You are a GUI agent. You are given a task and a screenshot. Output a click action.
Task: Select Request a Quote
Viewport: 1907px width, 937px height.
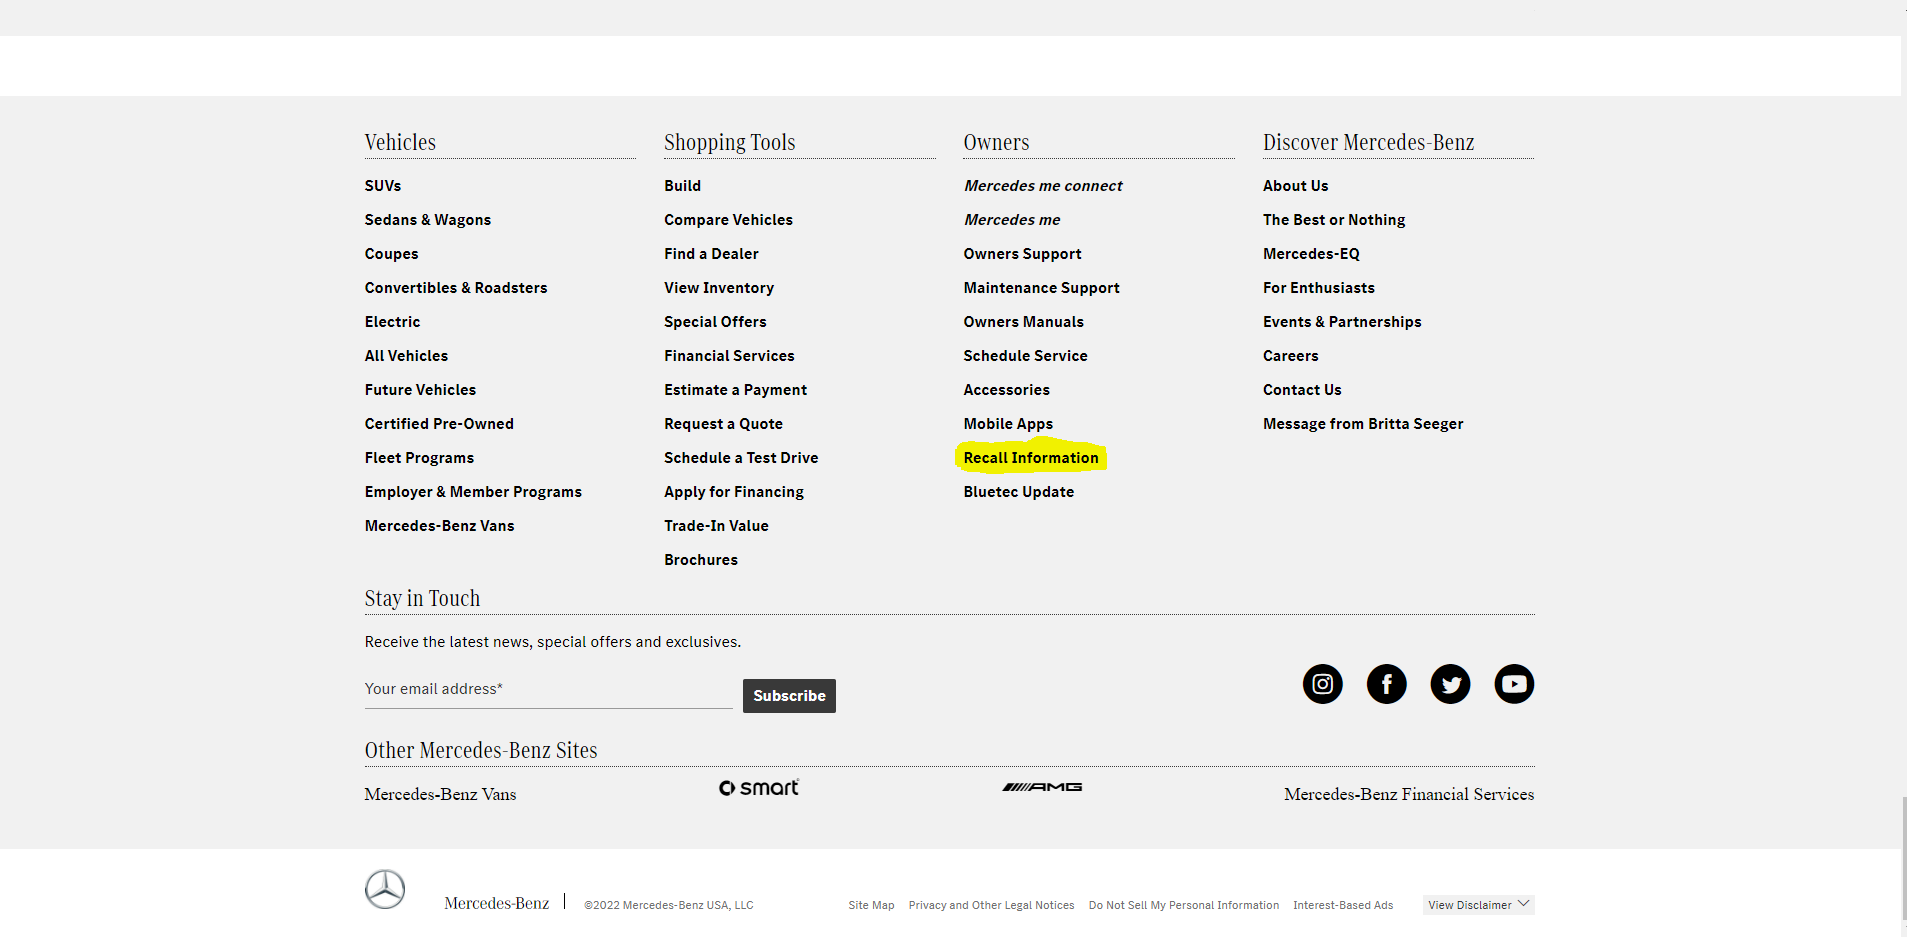click(x=723, y=424)
